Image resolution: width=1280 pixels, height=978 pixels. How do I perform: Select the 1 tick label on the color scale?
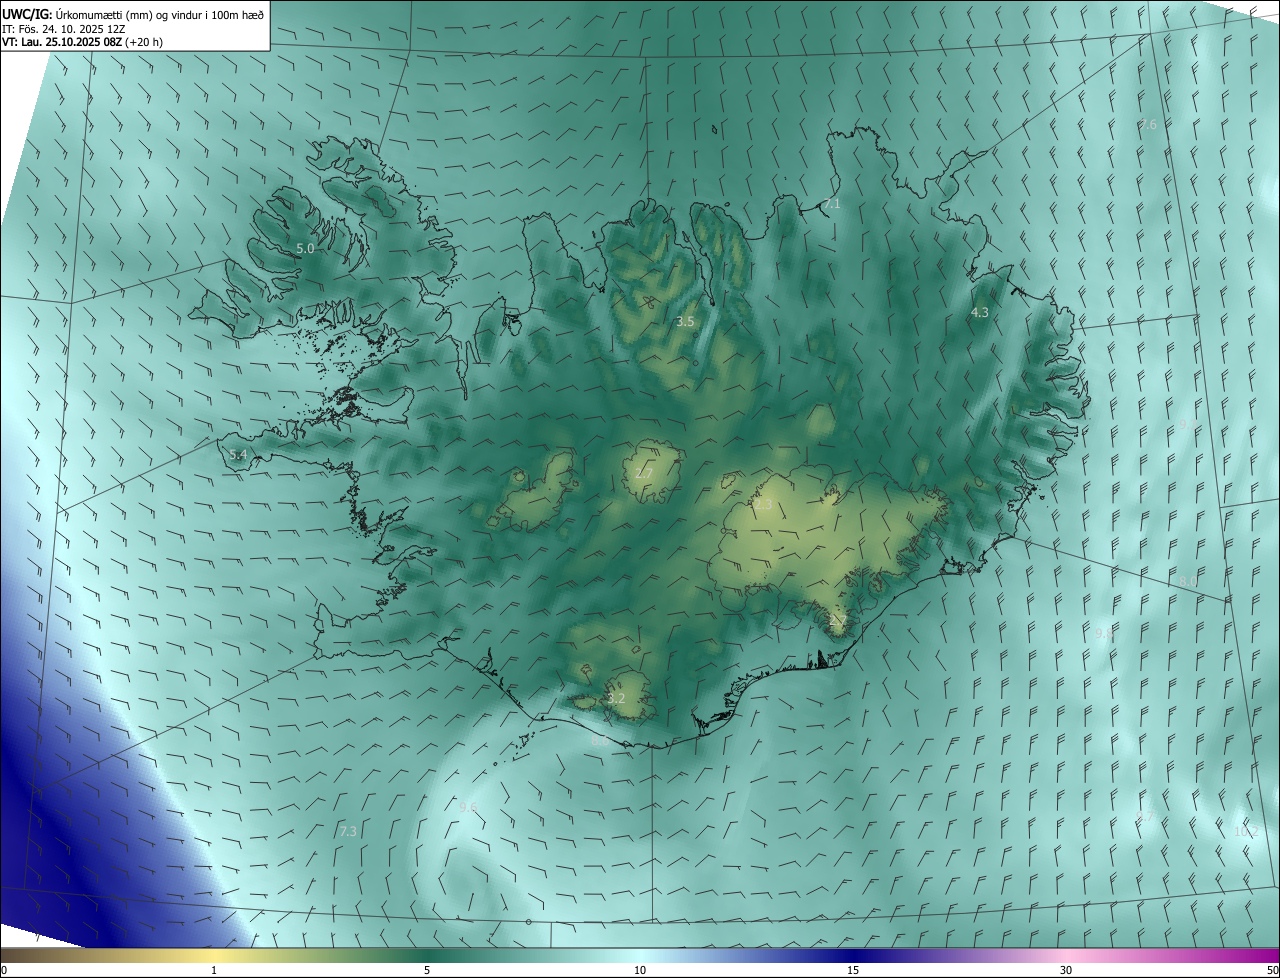tap(214, 971)
